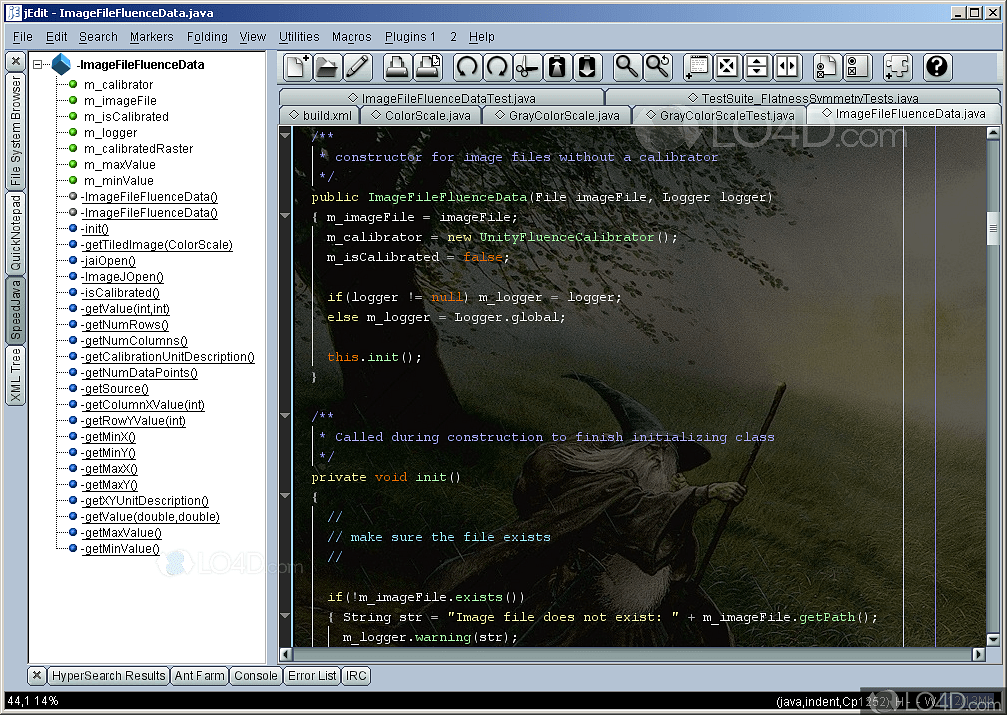Click the copy clipboard up-arrow icon
The width and height of the screenshot is (1007, 715).
[557, 67]
